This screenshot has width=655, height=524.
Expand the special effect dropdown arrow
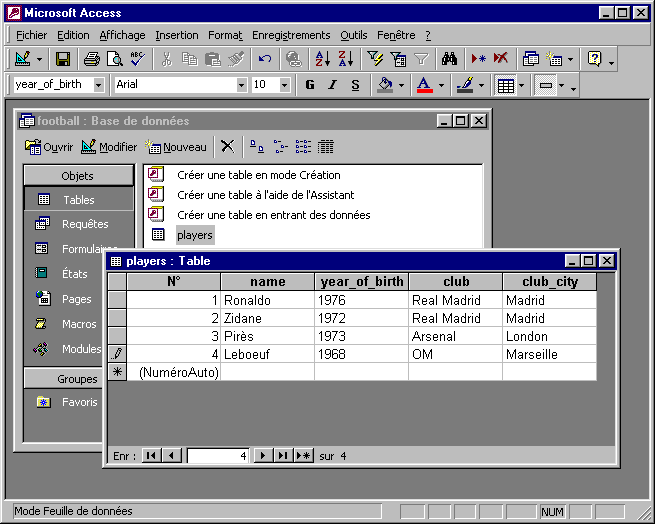(x=561, y=85)
